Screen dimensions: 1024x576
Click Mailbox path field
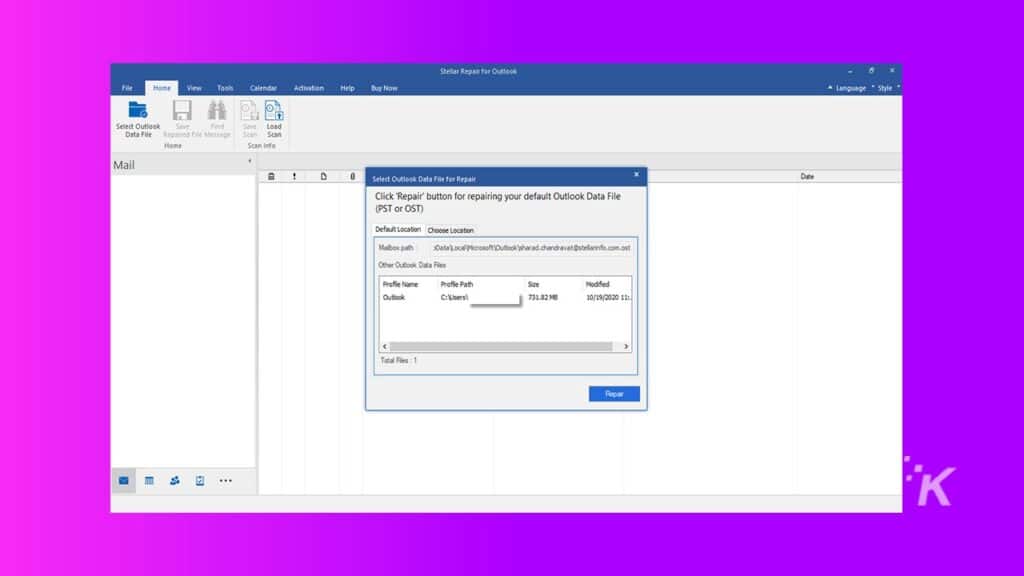tap(532, 248)
